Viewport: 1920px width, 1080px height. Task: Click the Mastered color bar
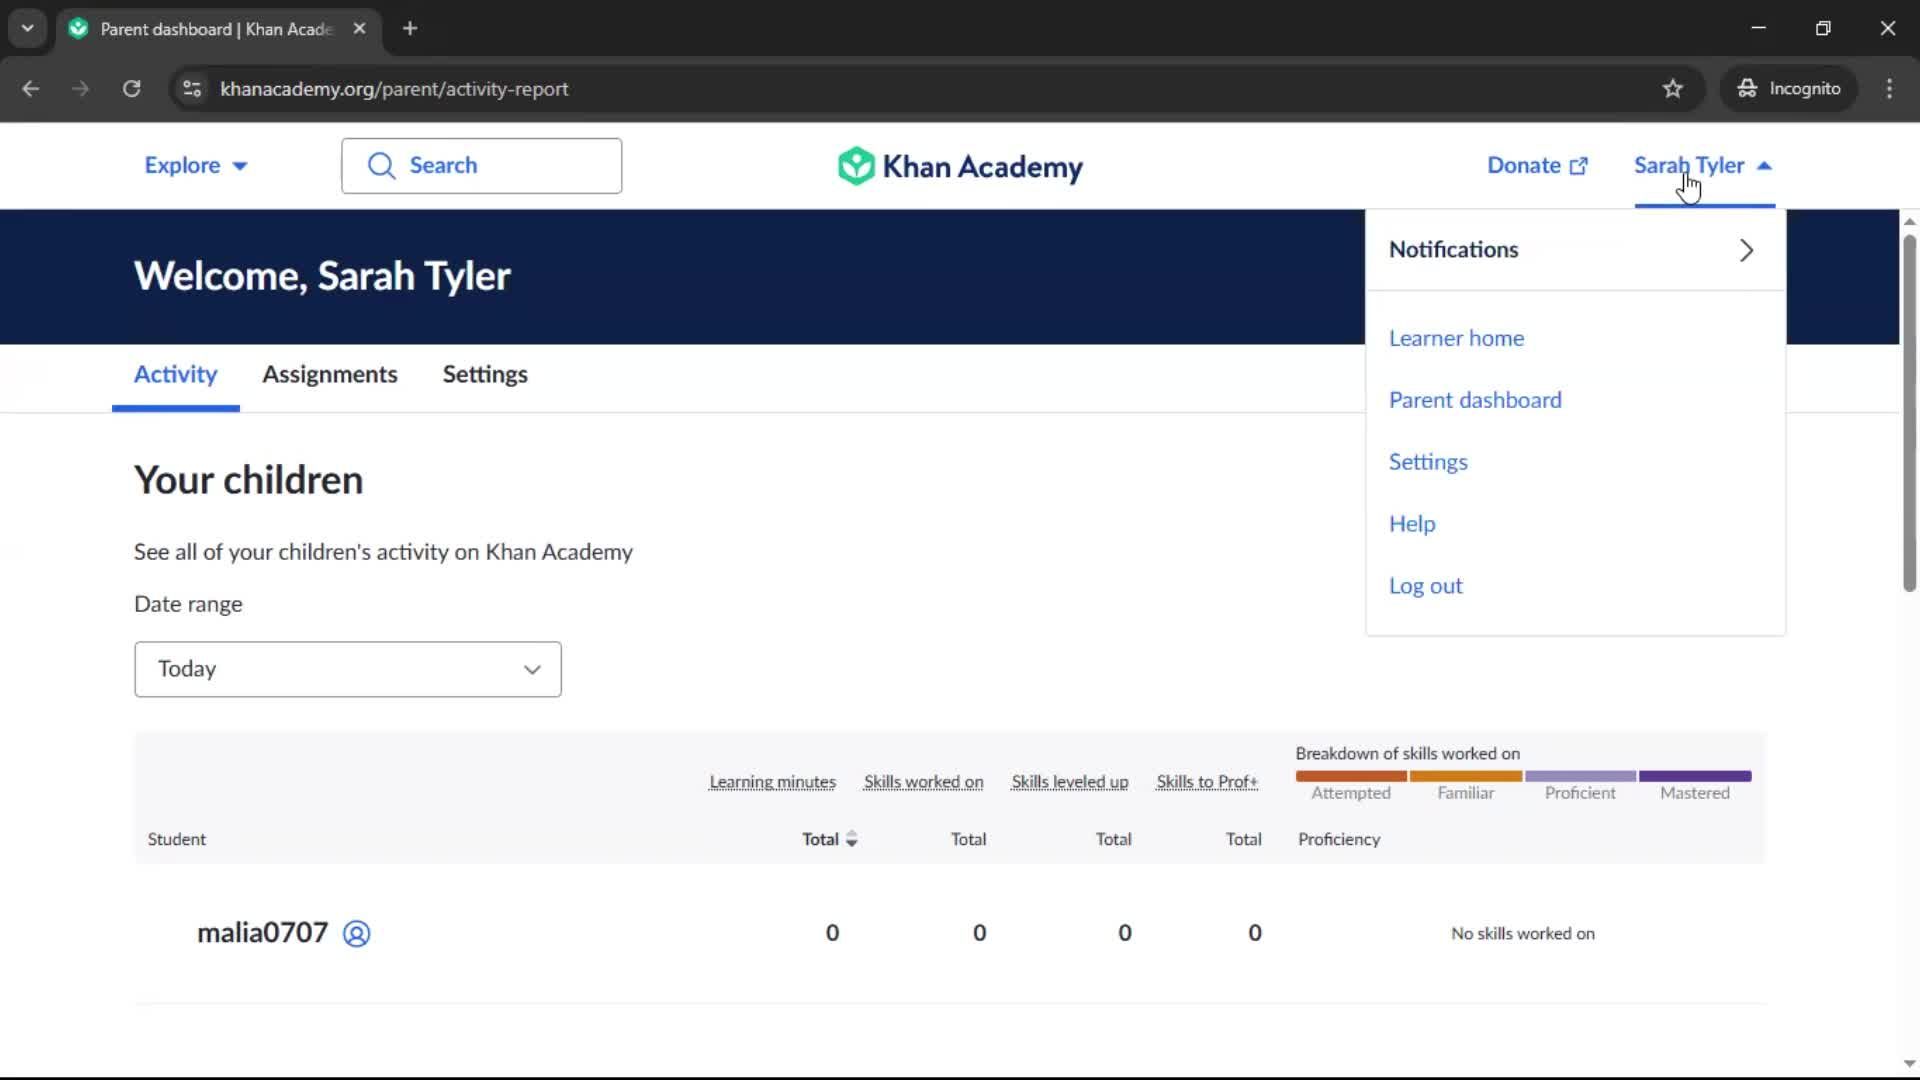point(1695,776)
